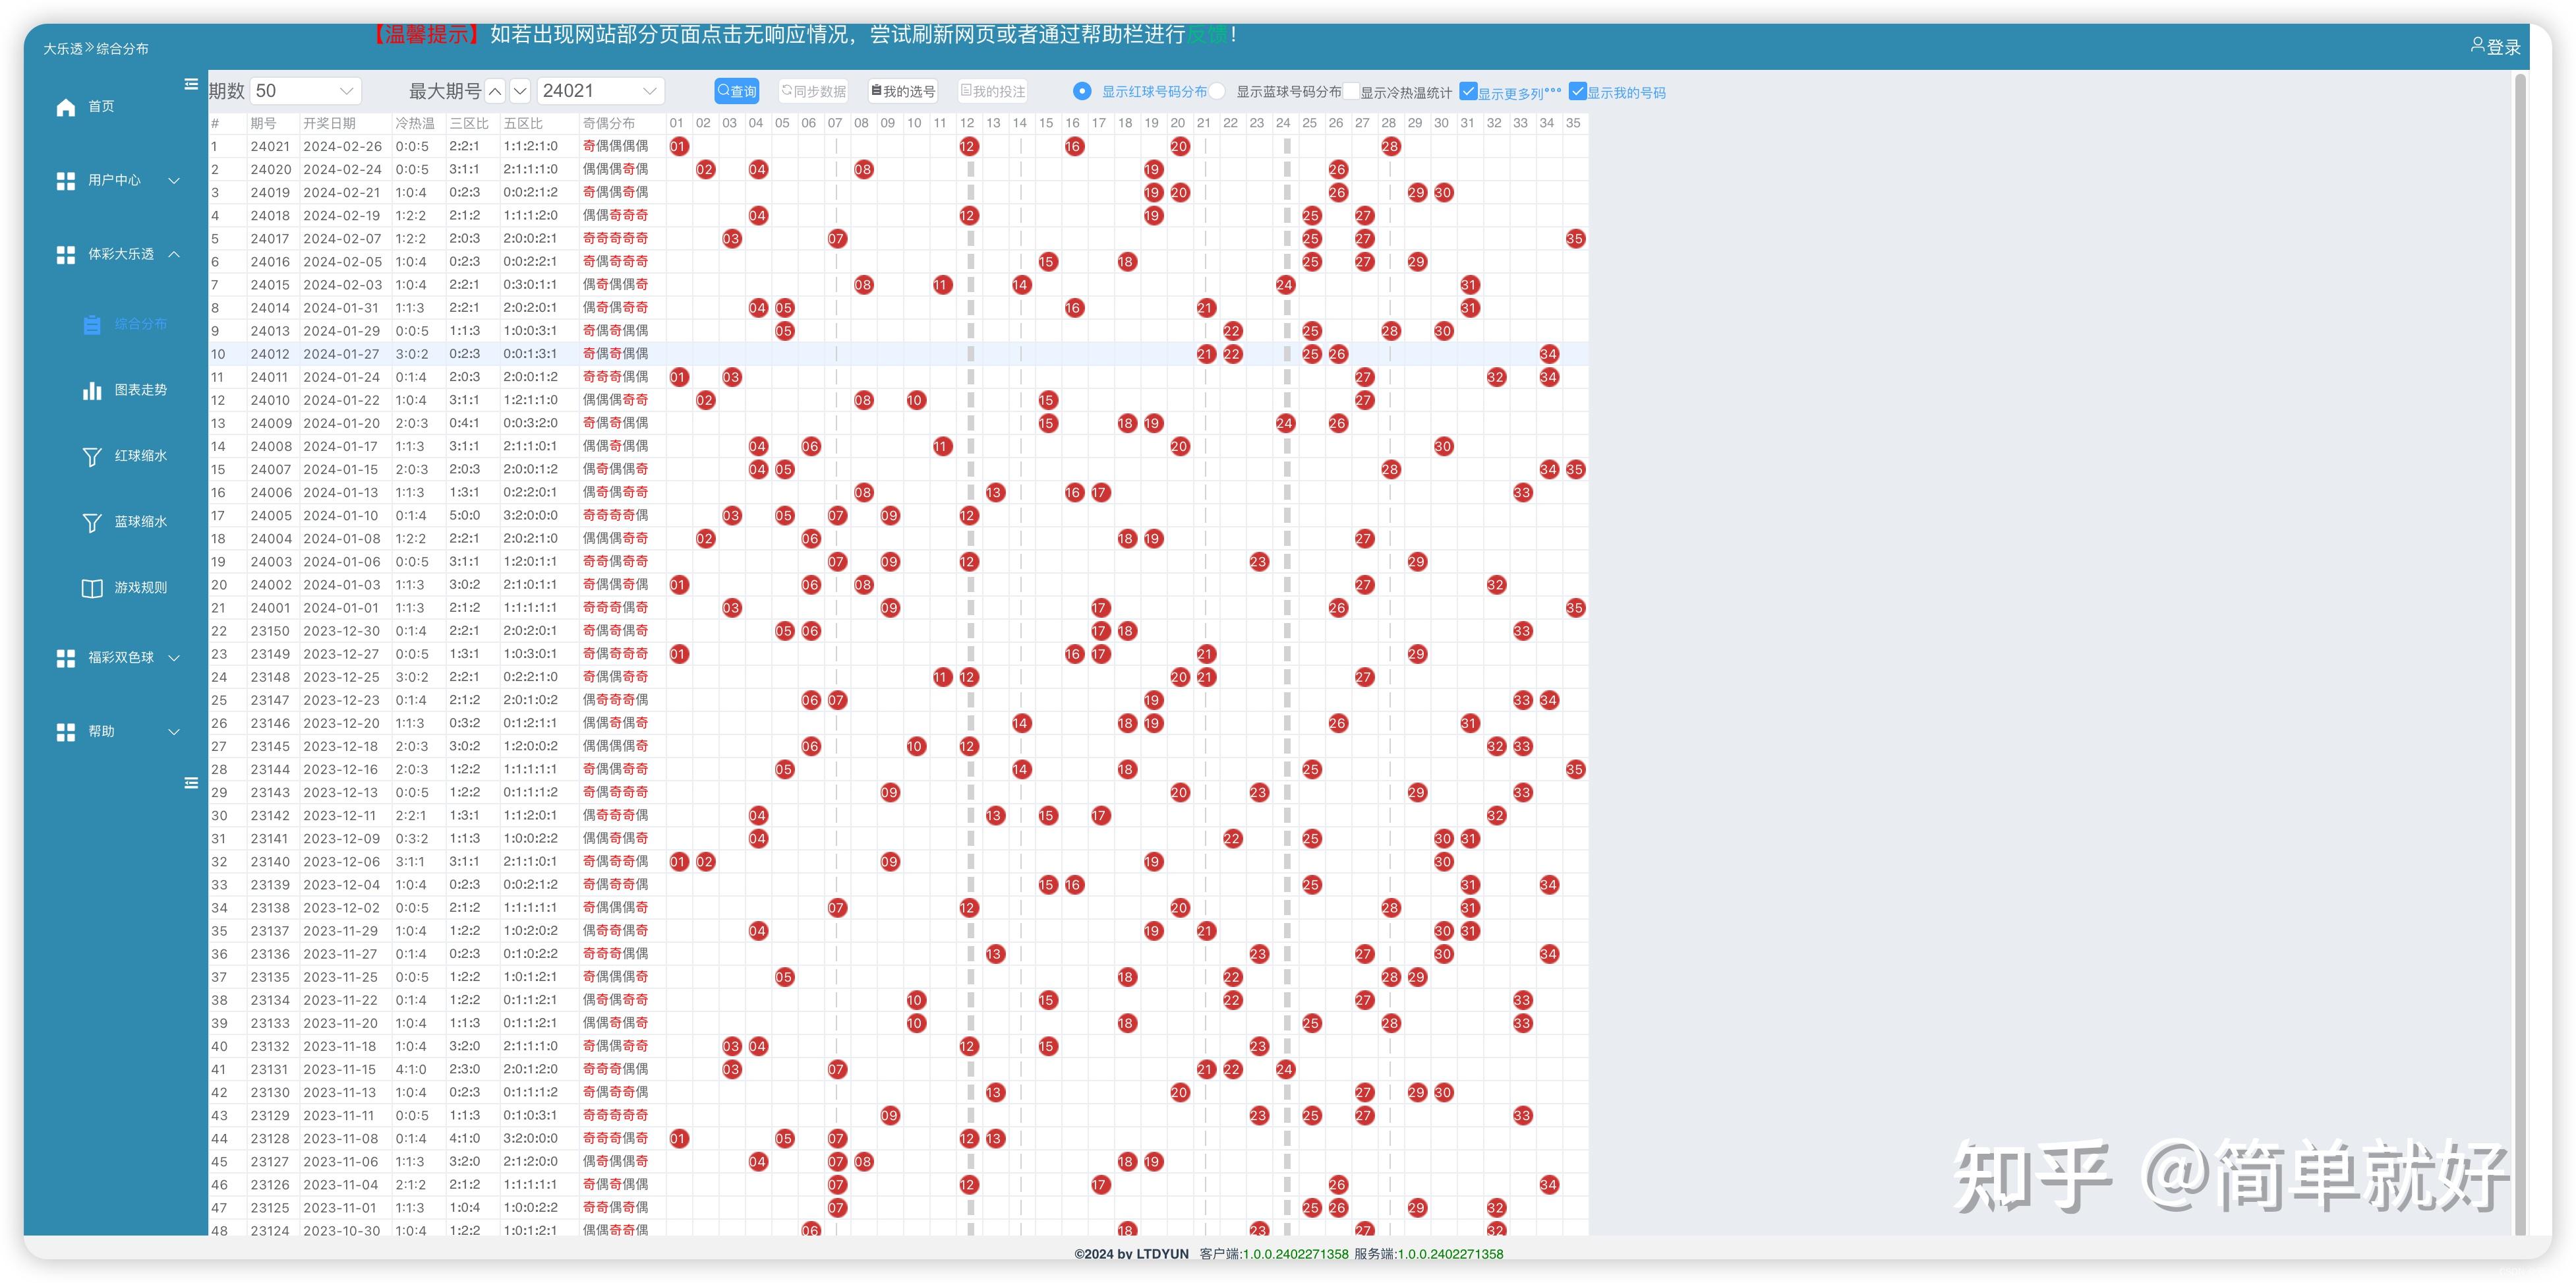Click the 福彩双色球 grid icon
Viewport: 2576px width, 1283px height.
coord(66,658)
